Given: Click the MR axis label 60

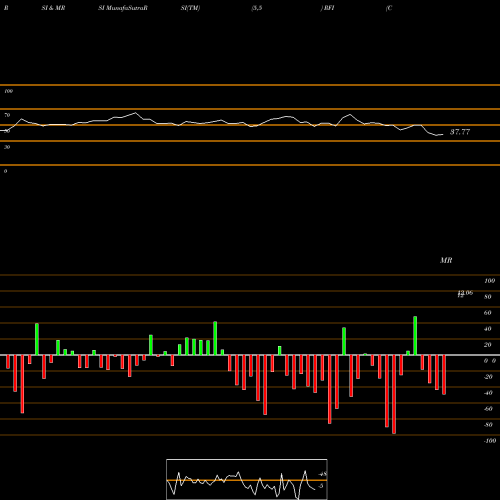Looking at the screenshot, I should point(488,313).
